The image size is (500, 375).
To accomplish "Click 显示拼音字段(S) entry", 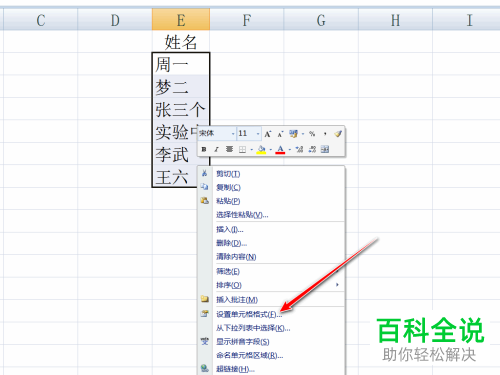I will 271,342.
